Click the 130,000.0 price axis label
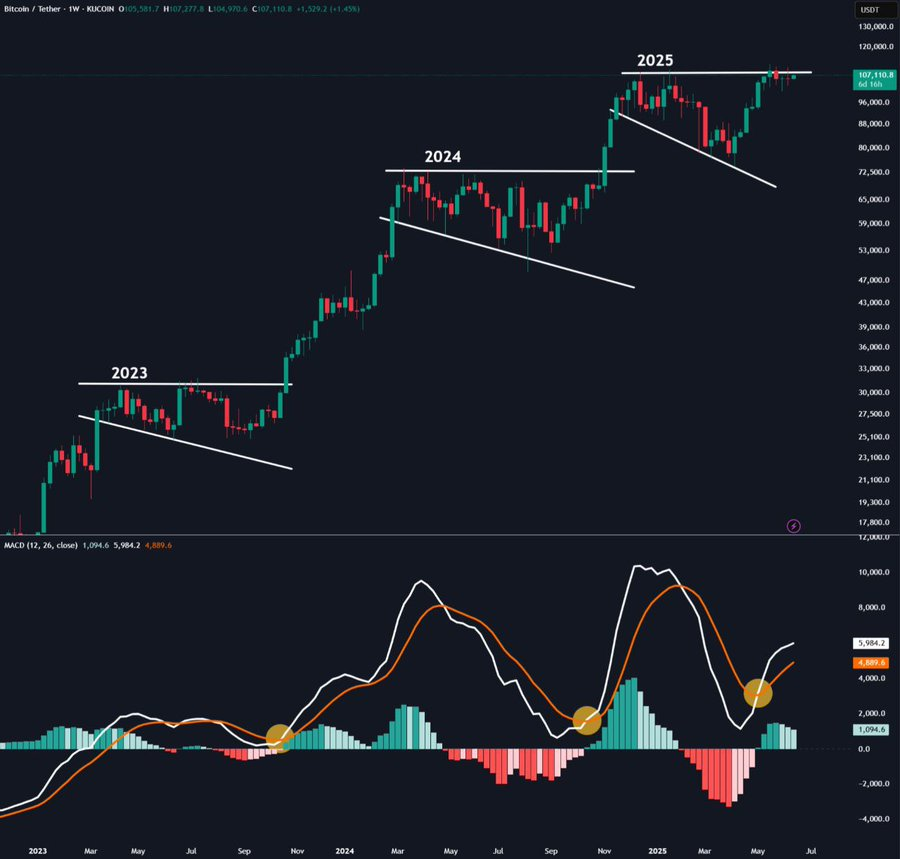 (875, 26)
